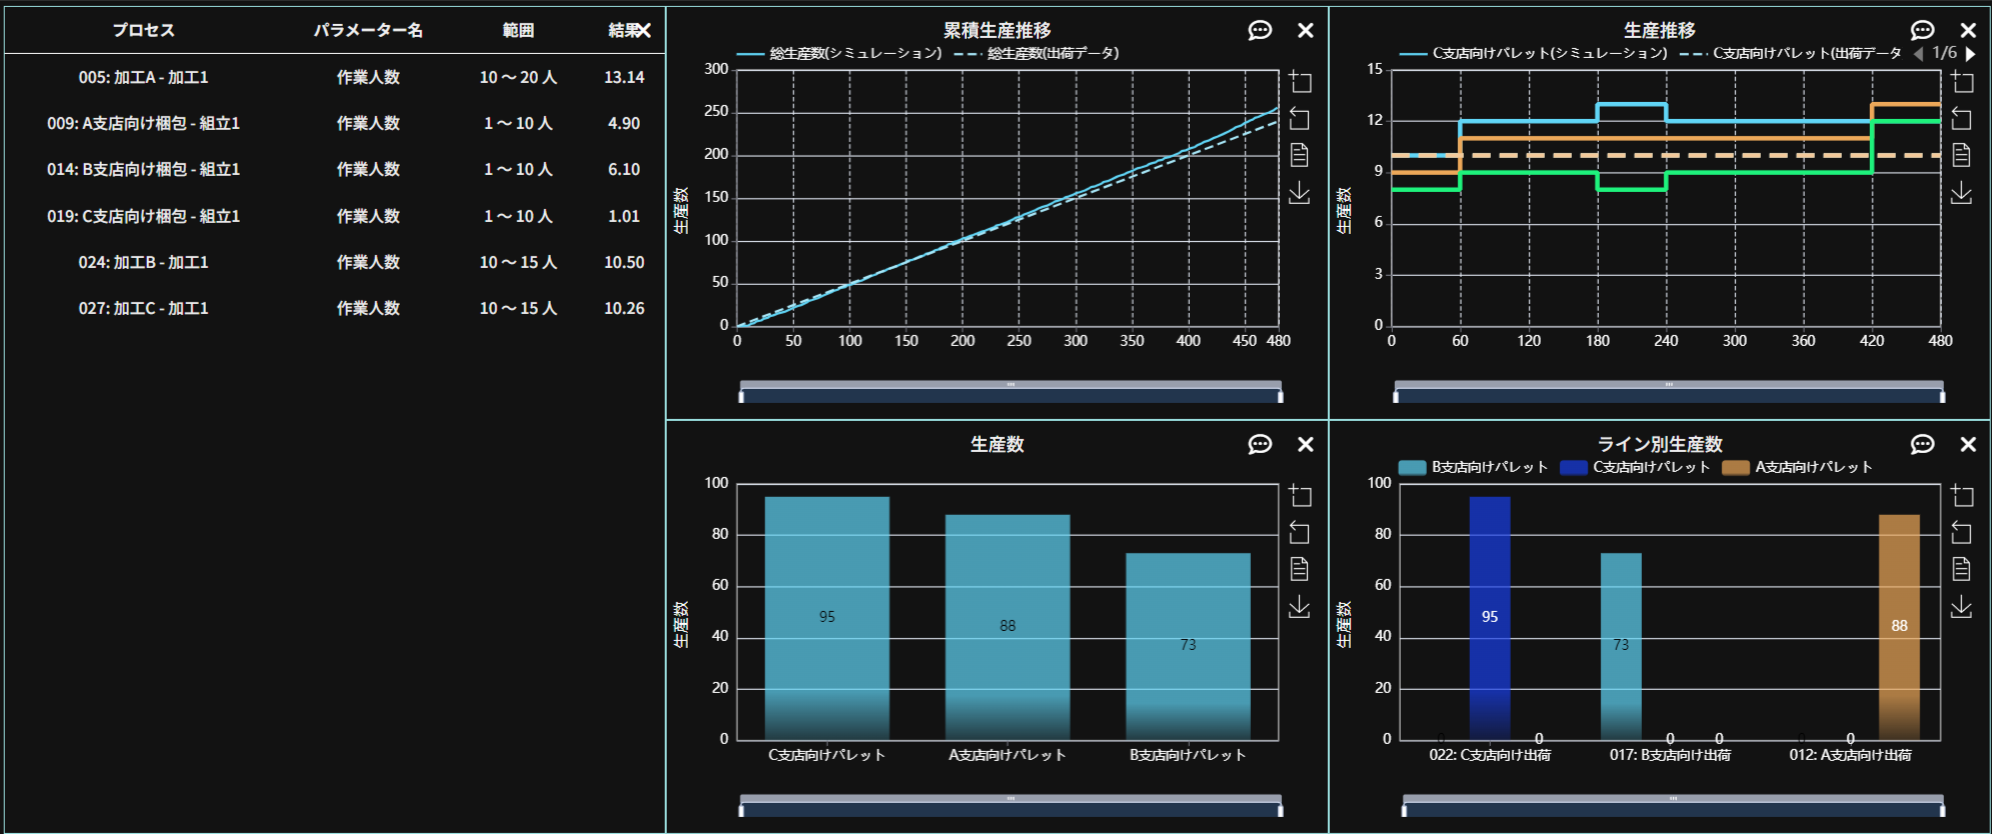The width and height of the screenshot is (1992, 834).
Task: Toggle C支店向けパレット(シミュレーション) legend in 生産推移
Action: 1535,53
